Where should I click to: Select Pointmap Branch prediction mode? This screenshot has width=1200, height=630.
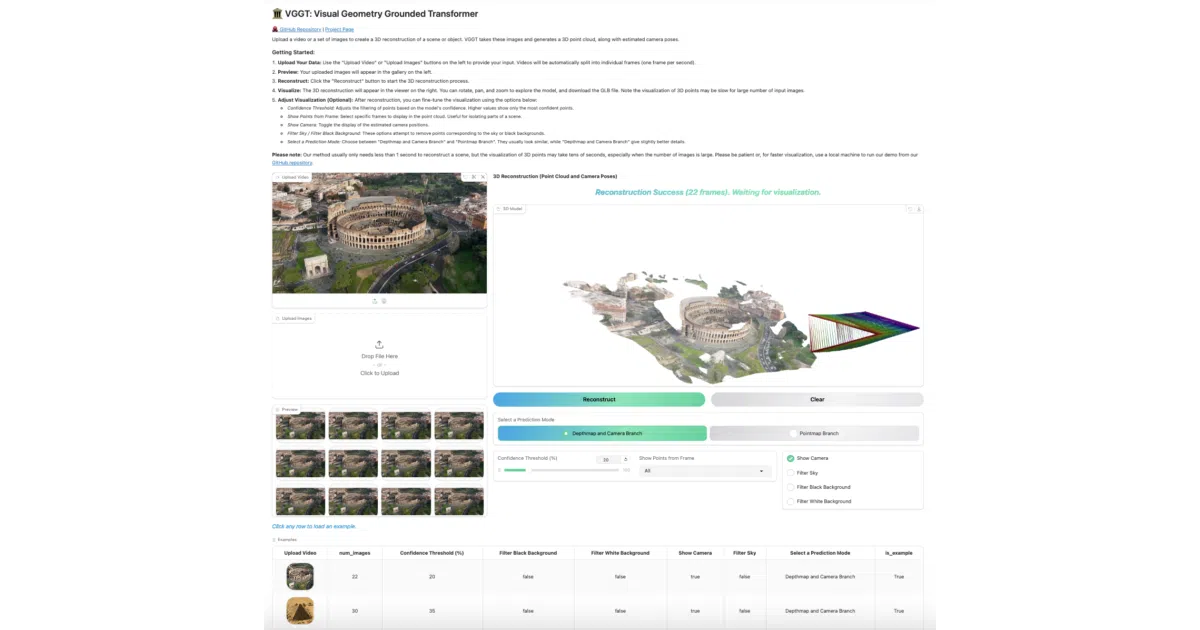[814, 433]
